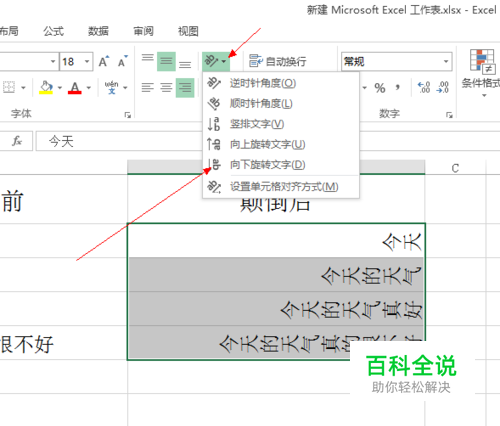Open number format dialog launcher
The image size is (500, 426).
tap(449, 115)
